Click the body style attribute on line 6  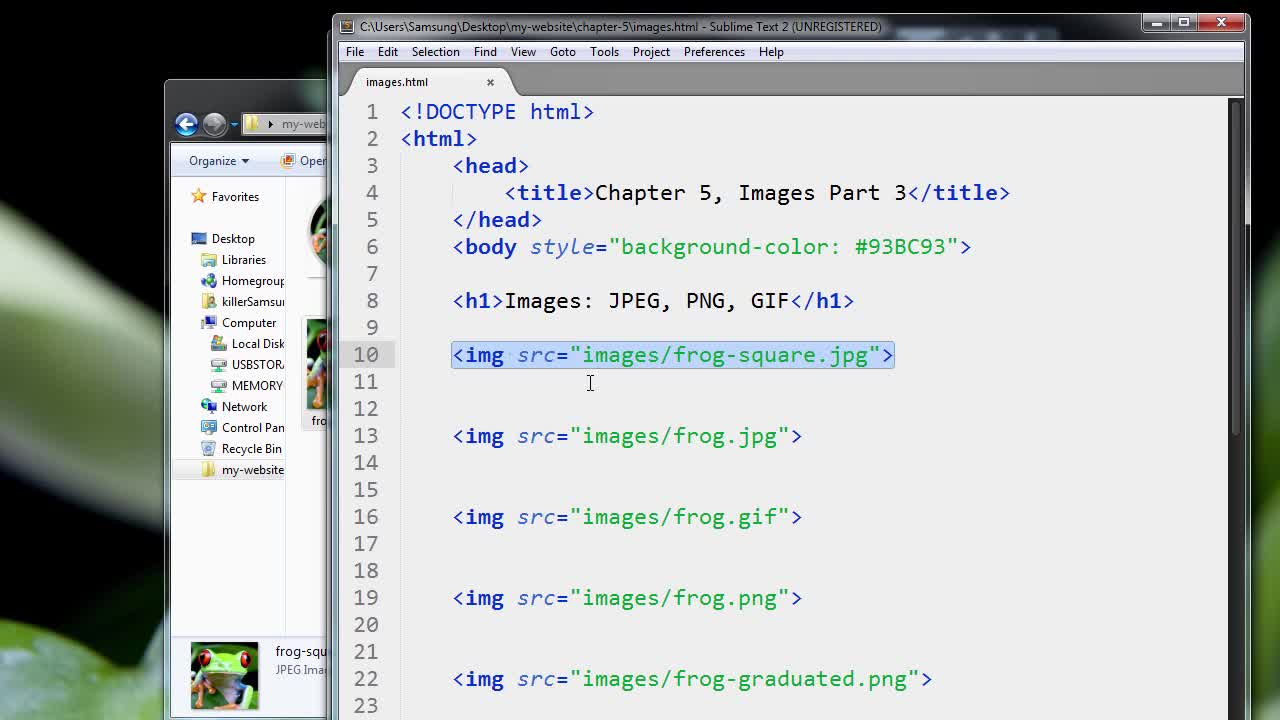click(x=744, y=247)
